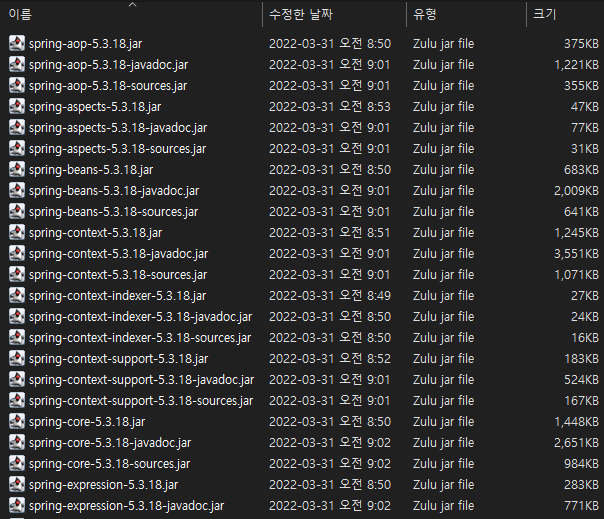
Task: Click the jar icon of spring-aop-5.3.18-javadoc.jar
Action: (17, 64)
